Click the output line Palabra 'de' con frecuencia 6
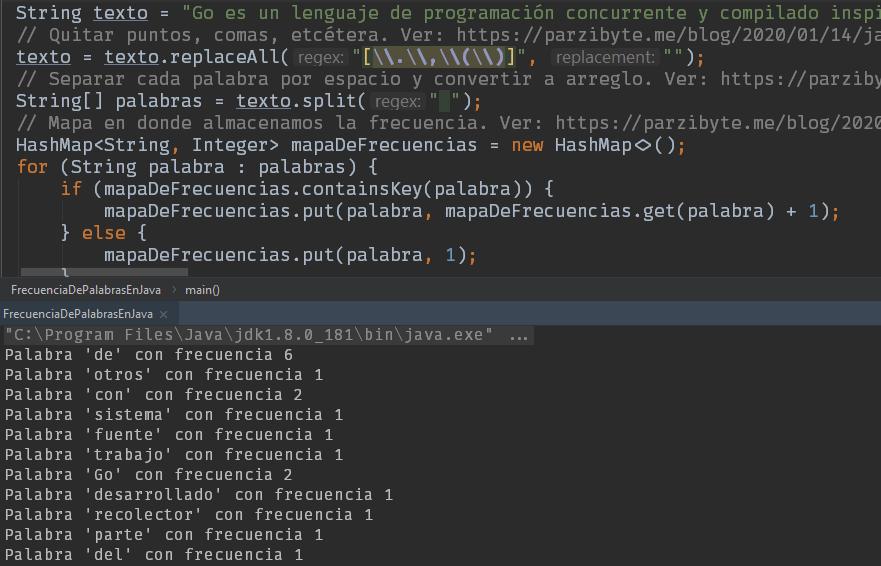Image resolution: width=881 pixels, height=566 pixels. tap(149, 355)
